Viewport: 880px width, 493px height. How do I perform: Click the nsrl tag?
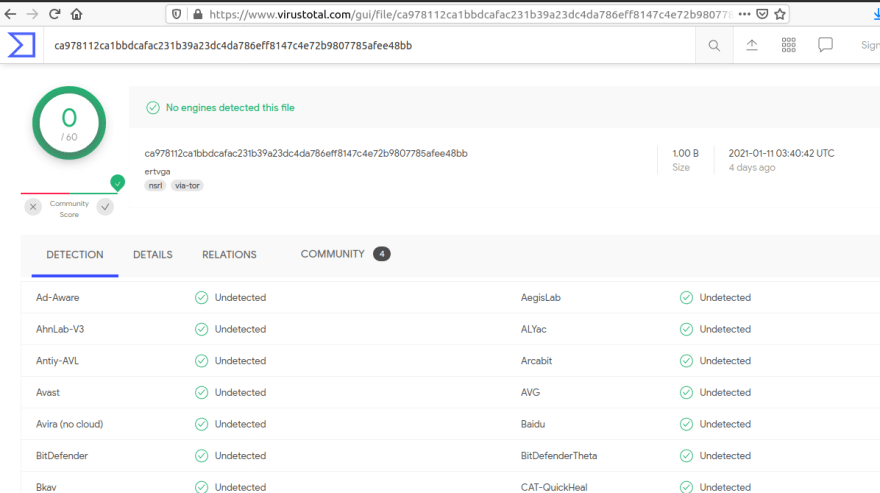(x=155, y=185)
